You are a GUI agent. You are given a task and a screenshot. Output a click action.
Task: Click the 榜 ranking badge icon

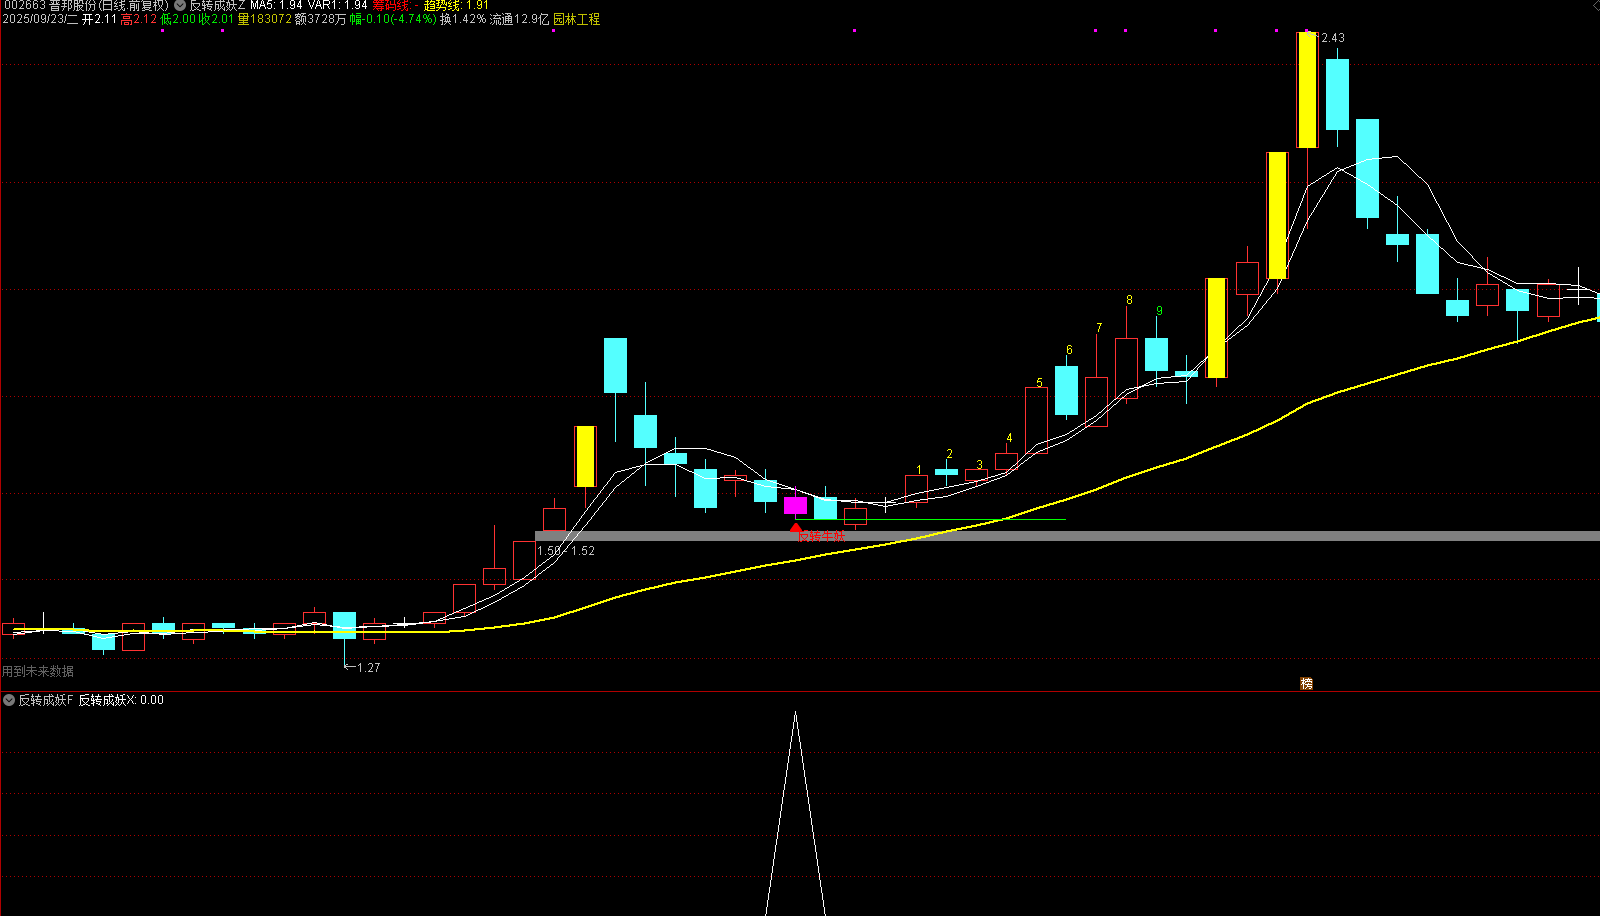click(x=1306, y=684)
